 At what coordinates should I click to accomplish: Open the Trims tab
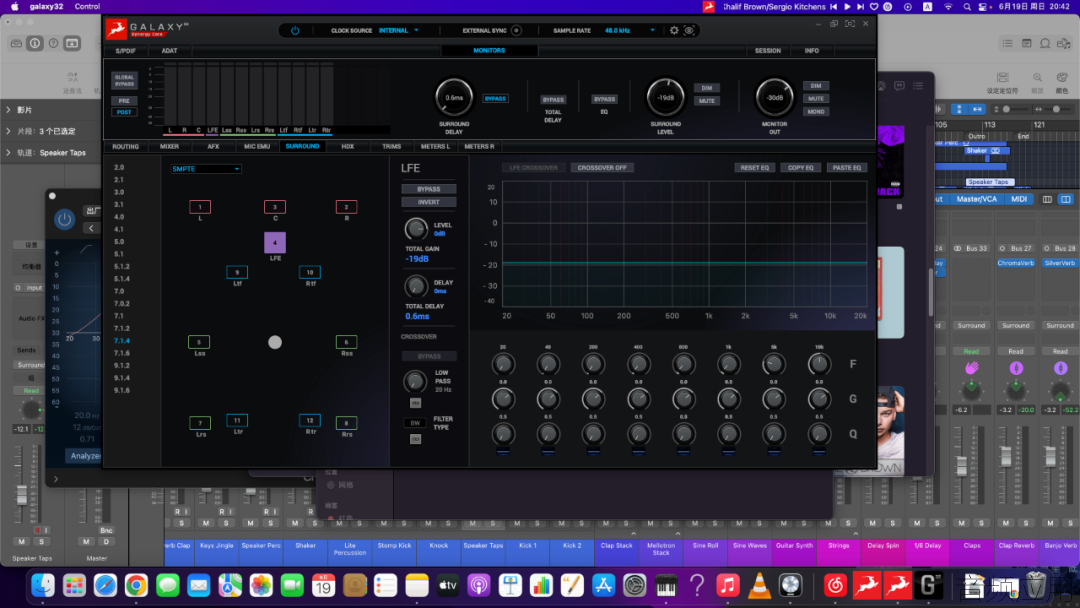391,147
